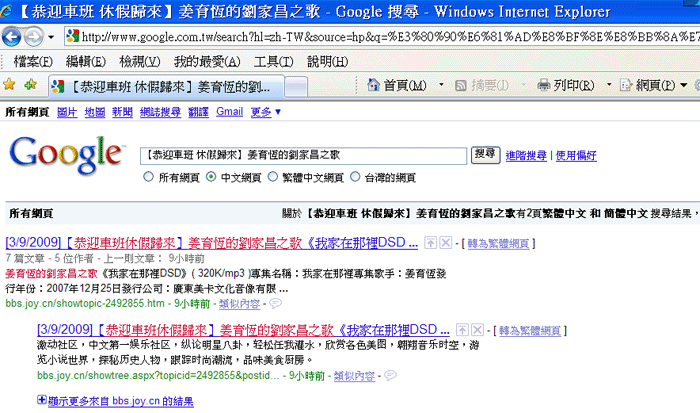Image resolution: width=700 pixels, height=413 pixels.
Task: Click 顯示更多來自 bbs.joy.cn 的結果 link
Action: coord(121,401)
